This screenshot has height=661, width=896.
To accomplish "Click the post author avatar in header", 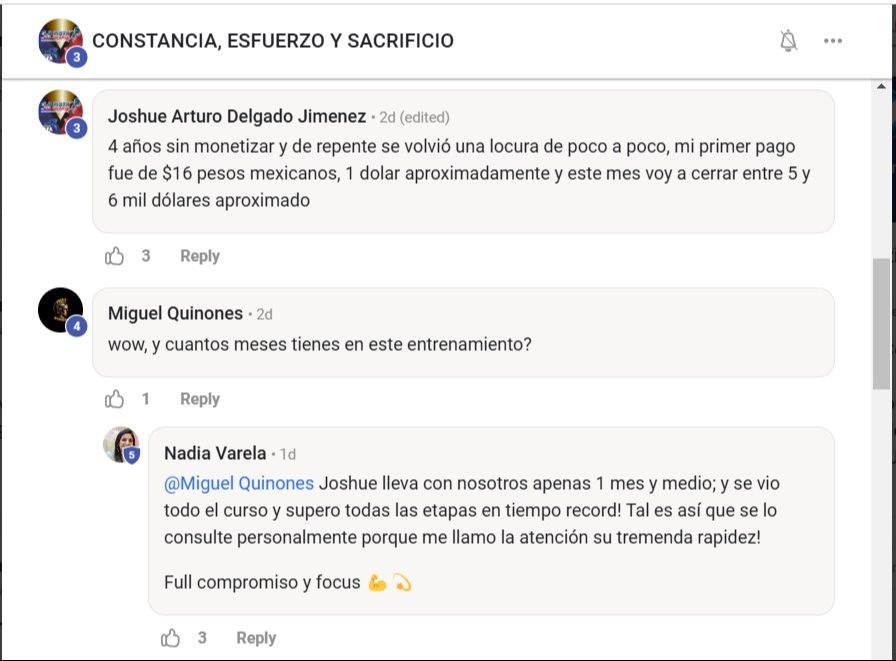I will [x=61, y=41].
